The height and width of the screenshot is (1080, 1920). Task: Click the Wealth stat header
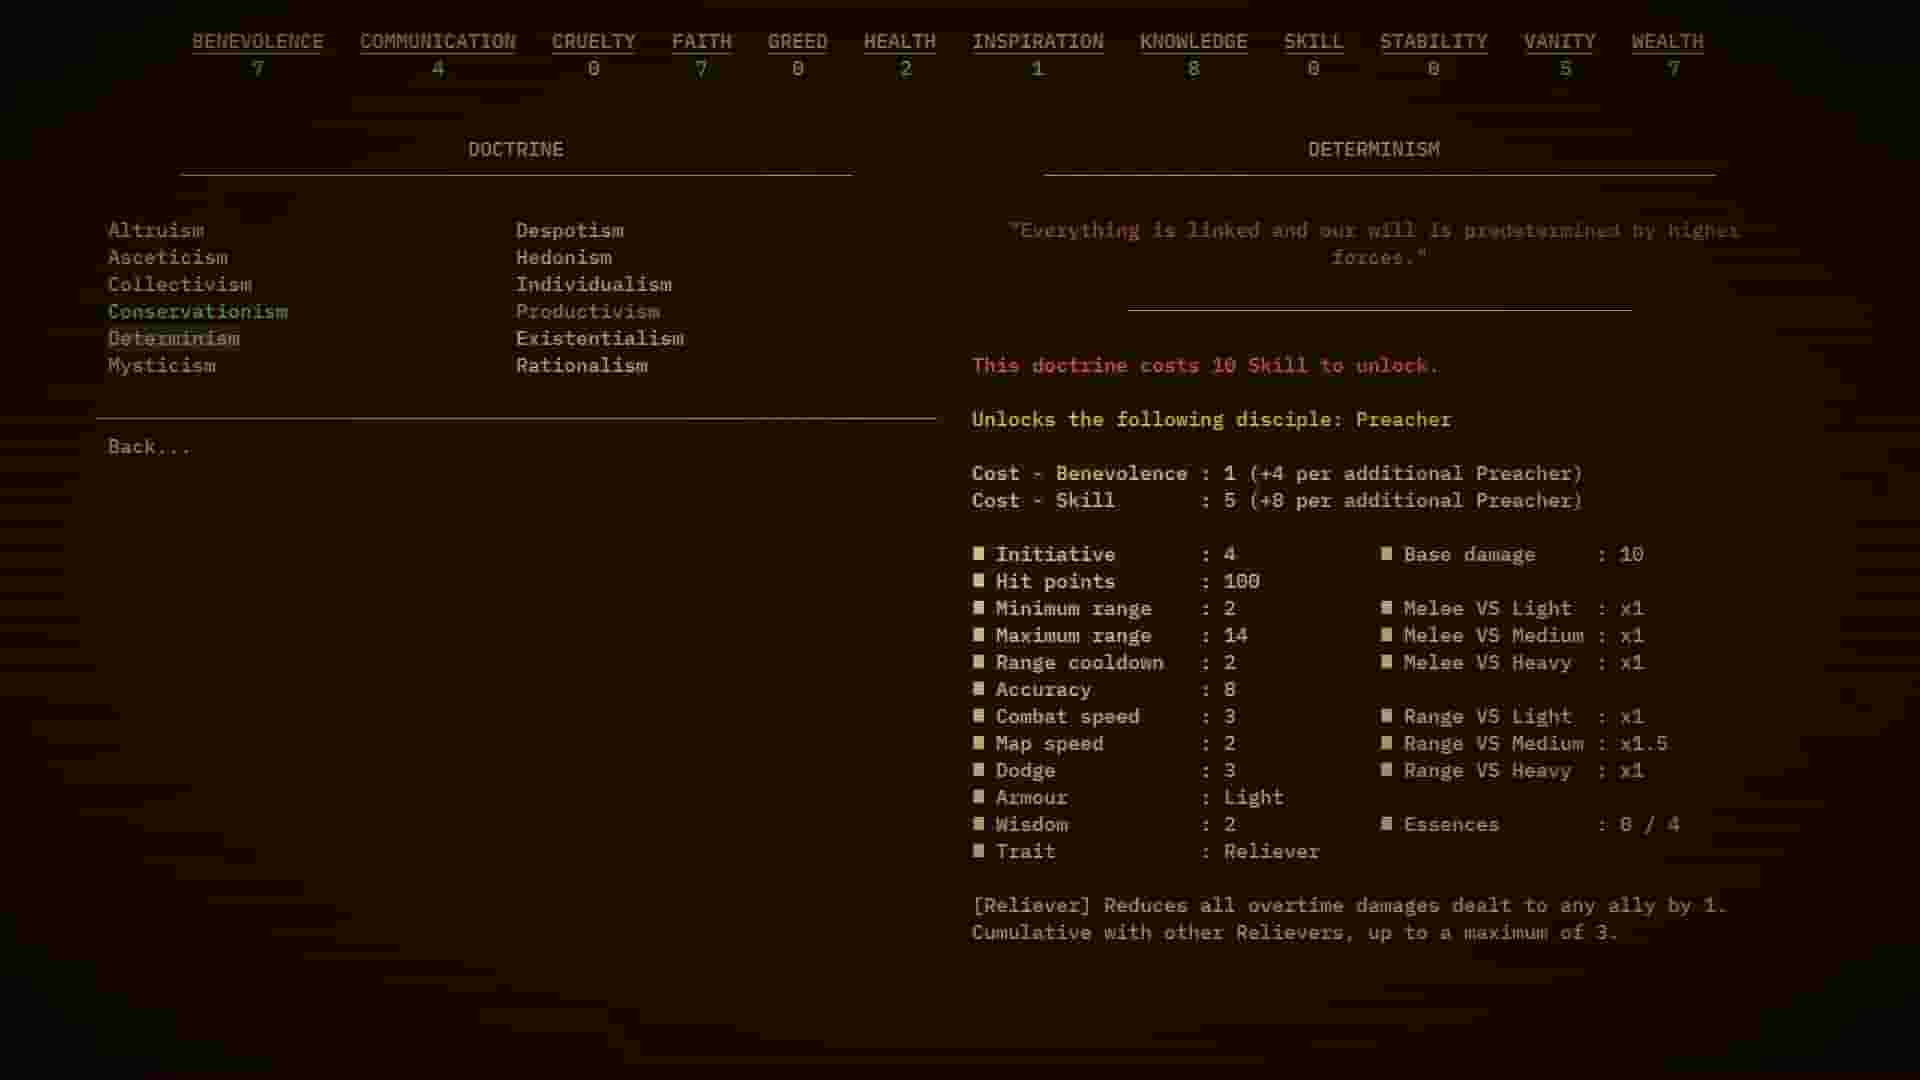tap(1666, 41)
